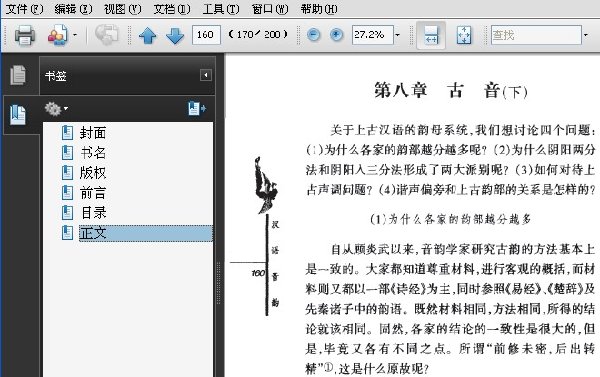
Task: Click the new bookmark icon
Action: [x=197, y=109]
